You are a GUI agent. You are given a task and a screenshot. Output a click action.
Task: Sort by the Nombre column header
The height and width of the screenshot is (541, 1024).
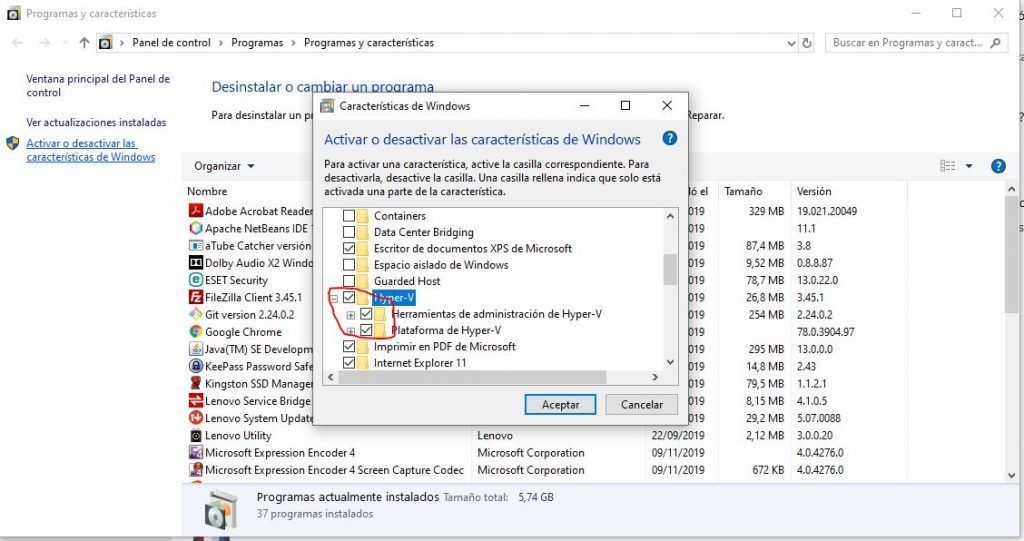pyautogui.click(x=207, y=191)
